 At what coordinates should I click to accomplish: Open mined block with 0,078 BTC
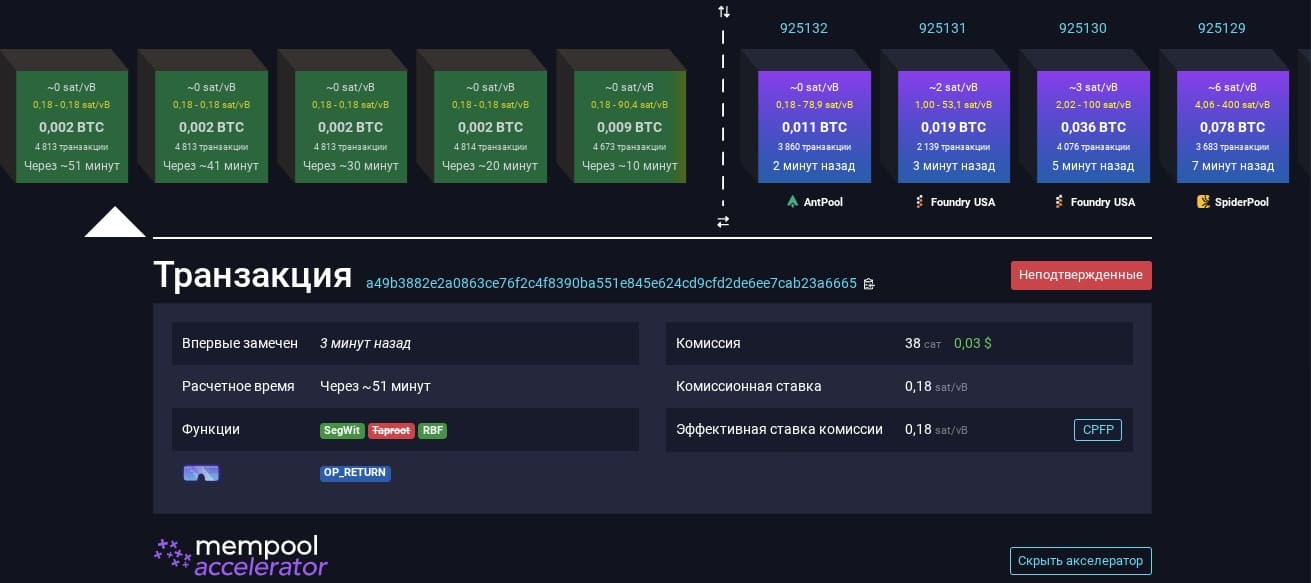(1233, 127)
